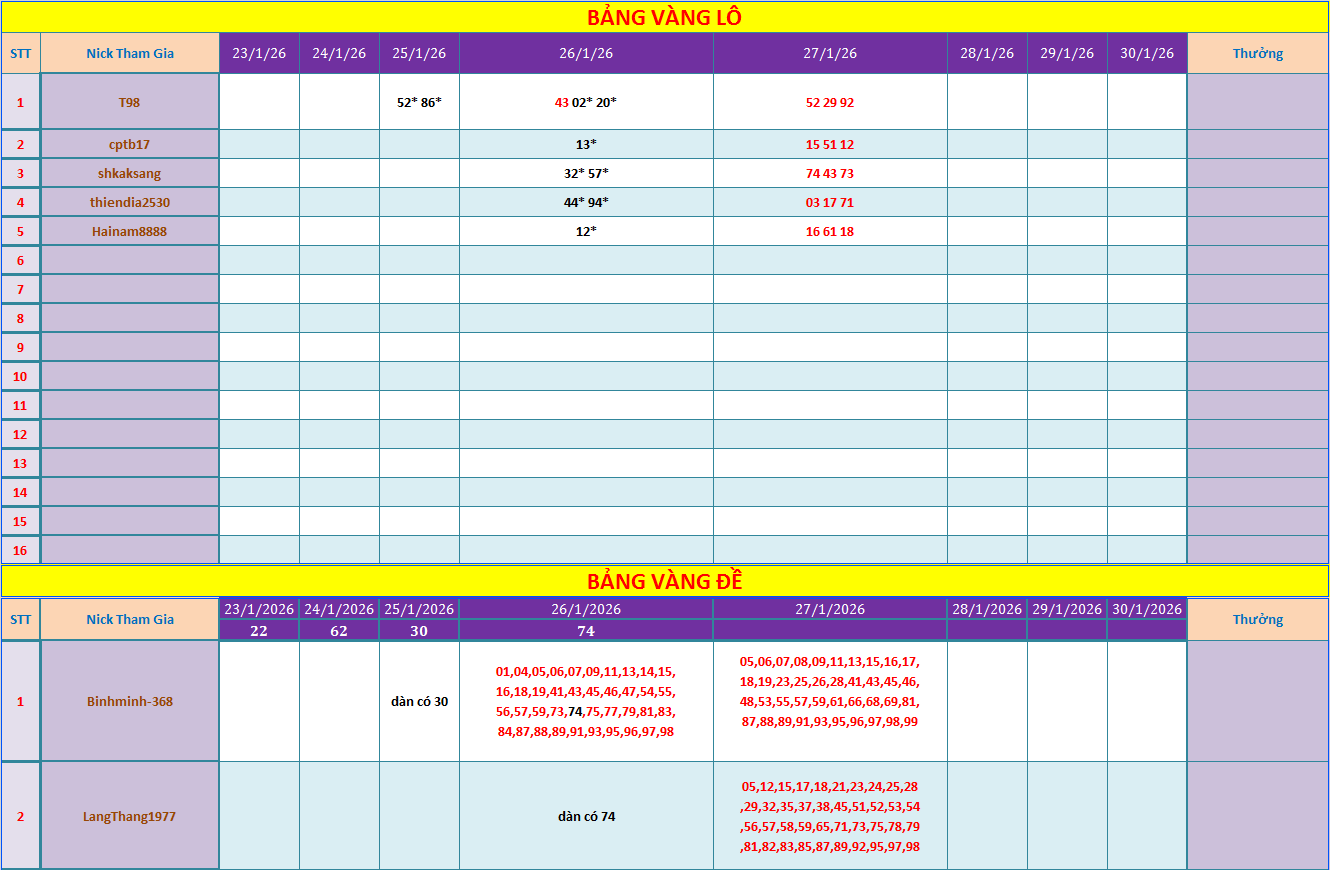Select the "03 17 71" cell for thiendia2530
The width and height of the screenshot is (1330, 870).
click(x=830, y=202)
